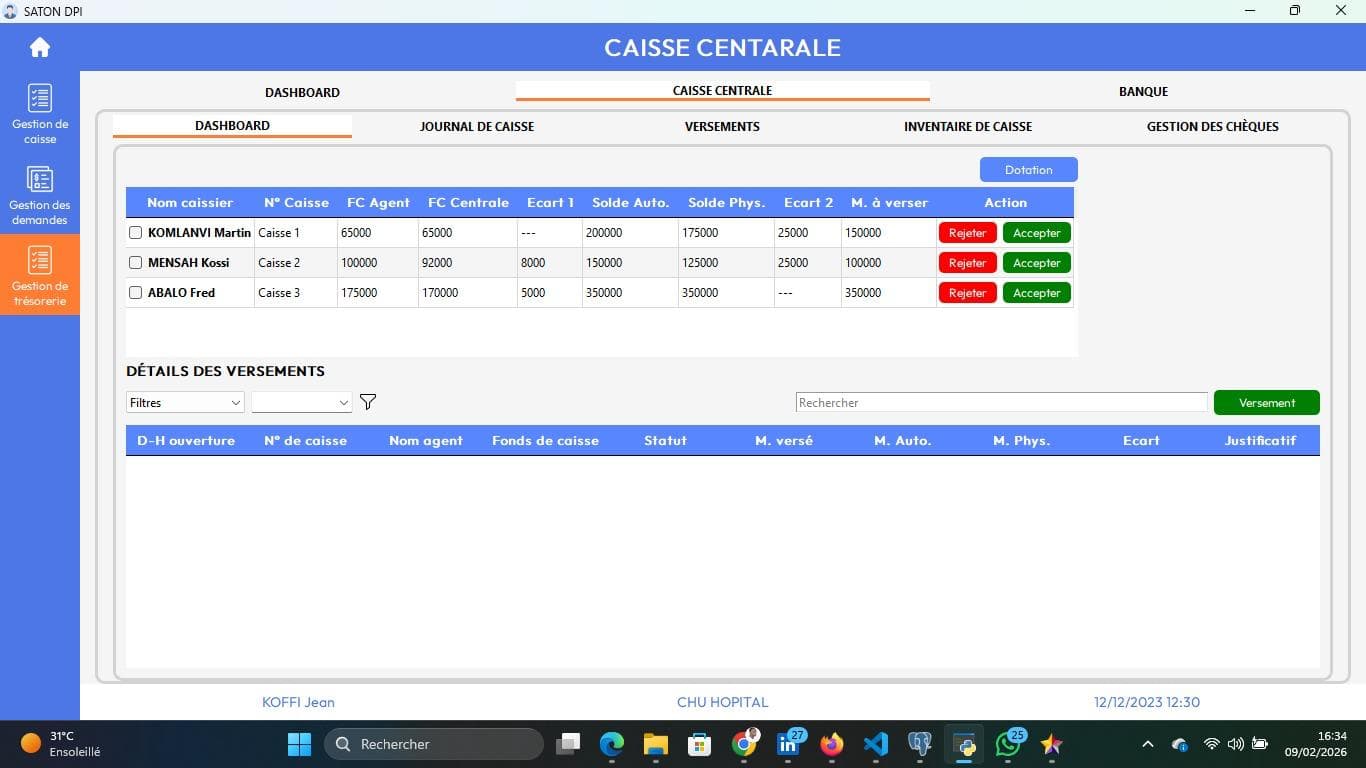Open the empty dropdown beside Filtres
This screenshot has height=768, width=1366.
point(302,402)
